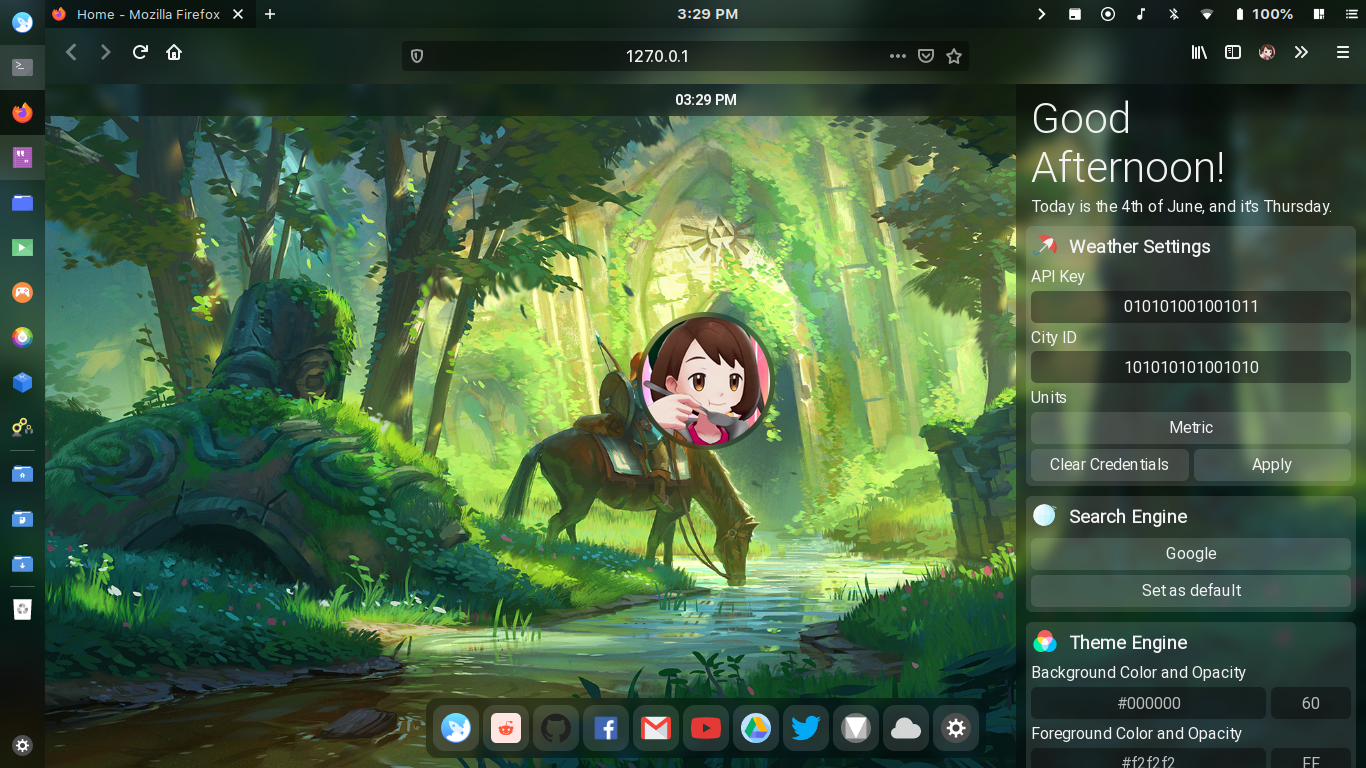Open the page actions three-dot menu
This screenshot has height=768, width=1366.
tap(897, 56)
